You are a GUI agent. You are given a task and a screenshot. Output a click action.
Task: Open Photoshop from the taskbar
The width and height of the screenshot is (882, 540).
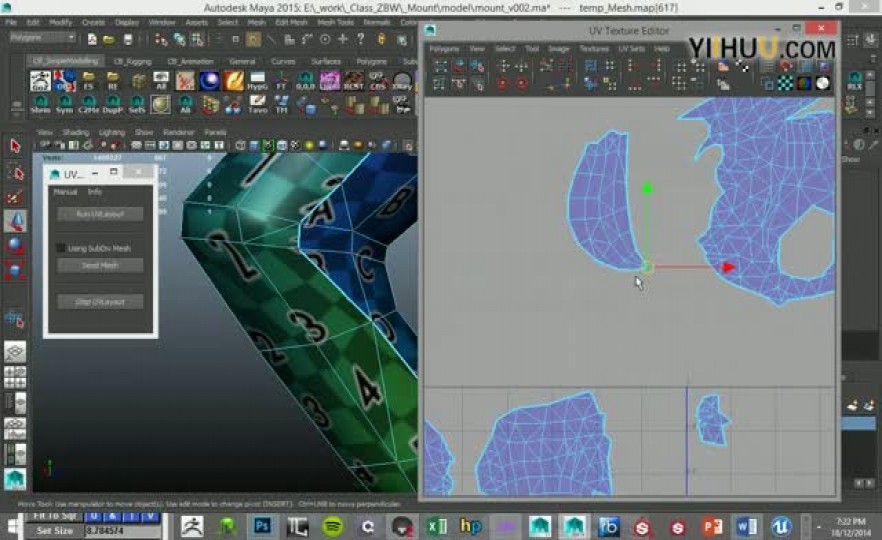[x=262, y=526]
